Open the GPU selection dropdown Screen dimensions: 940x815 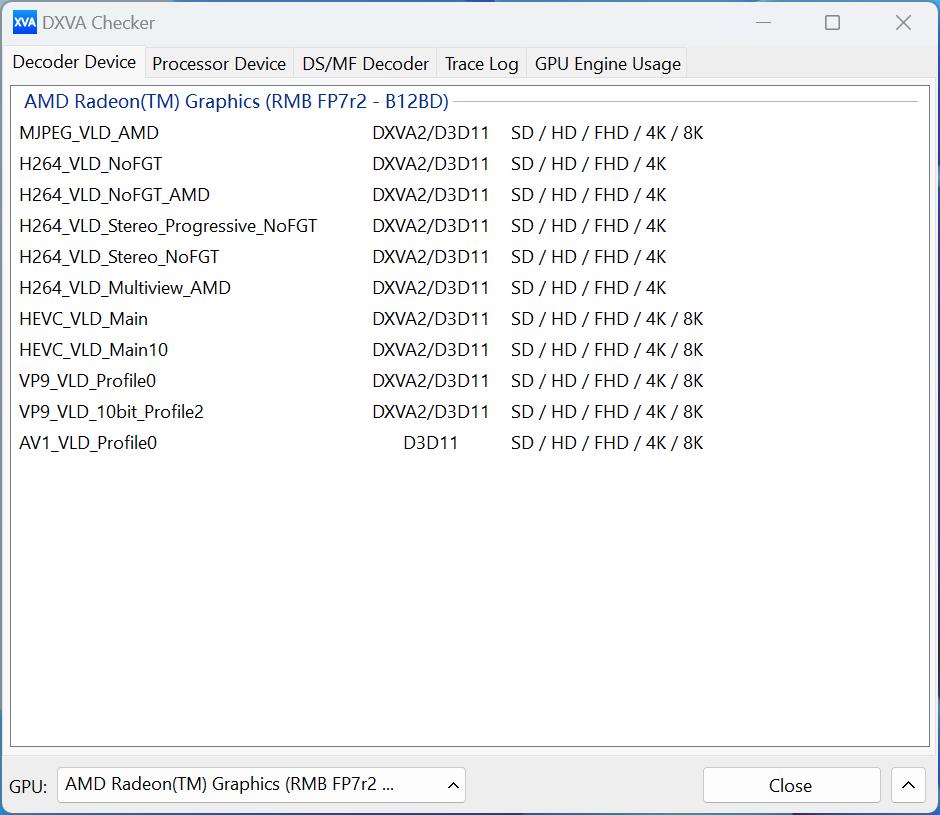coord(261,785)
